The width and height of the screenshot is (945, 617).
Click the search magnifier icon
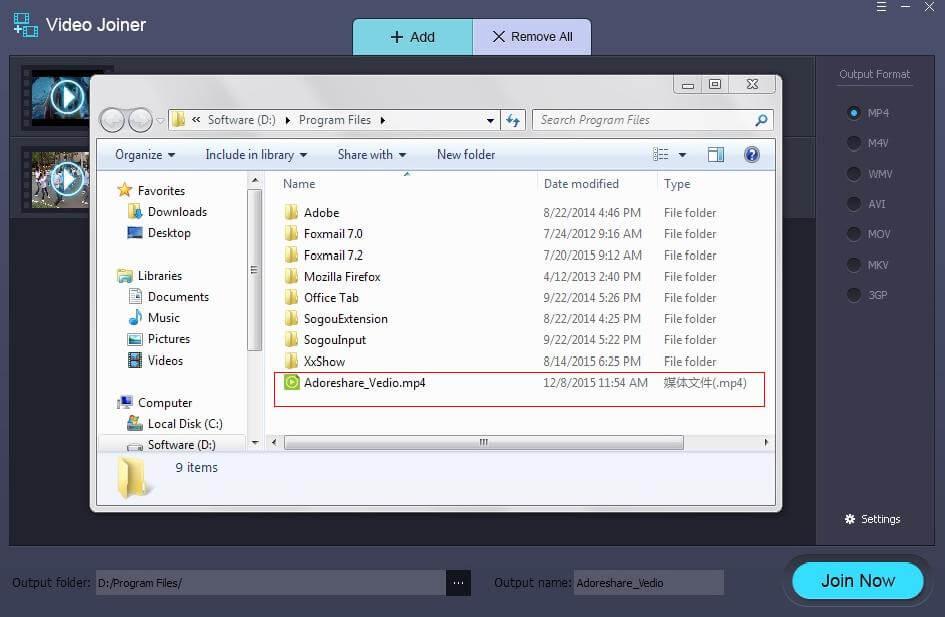click(x=762, y=120)
